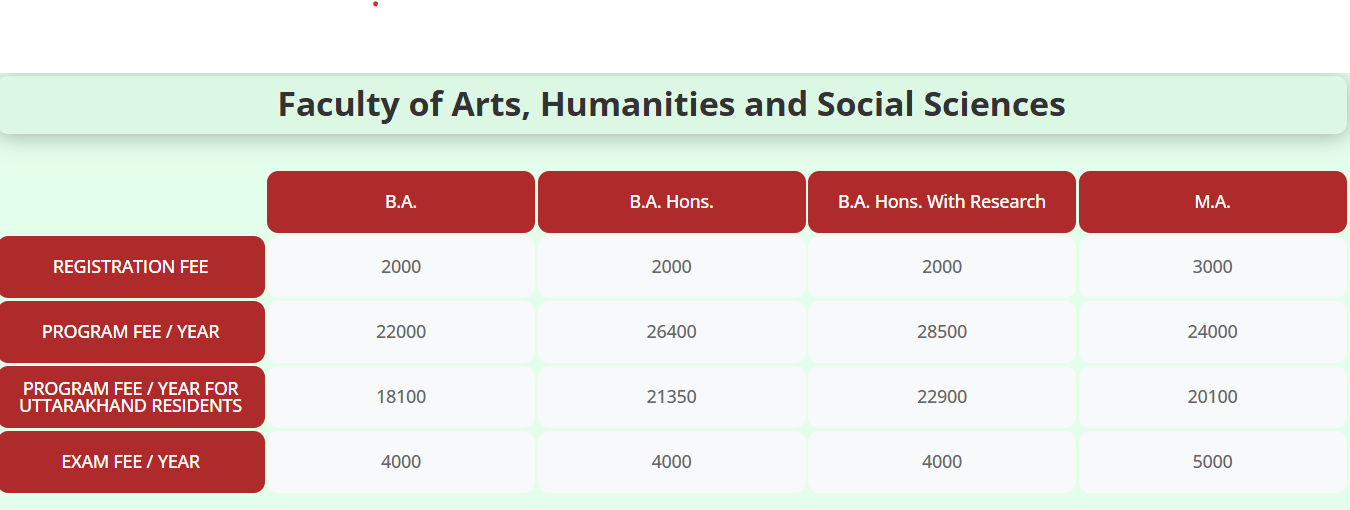
Task: Click the Uttarakhand residents program fee label
Action: pos(131,397)
